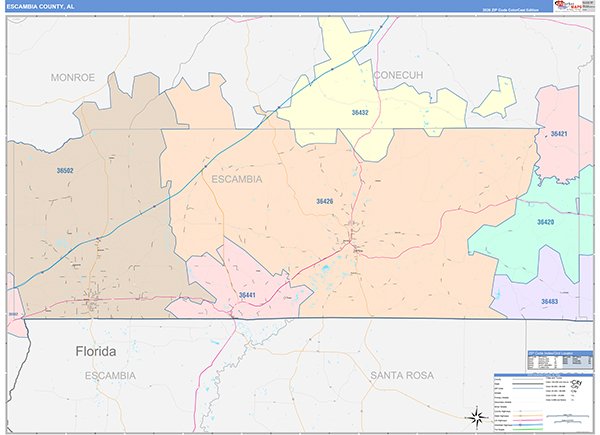Select ZIP code label 36441
This screenshot has height=435, width=600.
[x=247, y=295]
